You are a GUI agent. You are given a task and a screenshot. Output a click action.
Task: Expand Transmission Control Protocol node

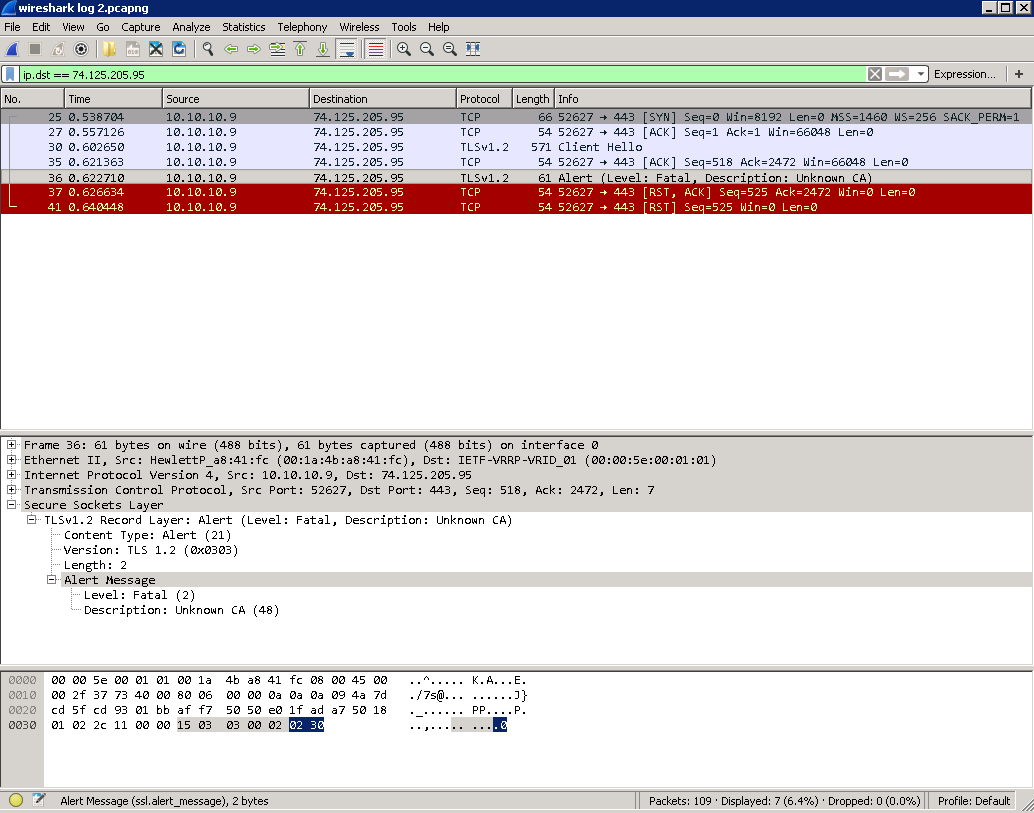click(x=11, y=490)
